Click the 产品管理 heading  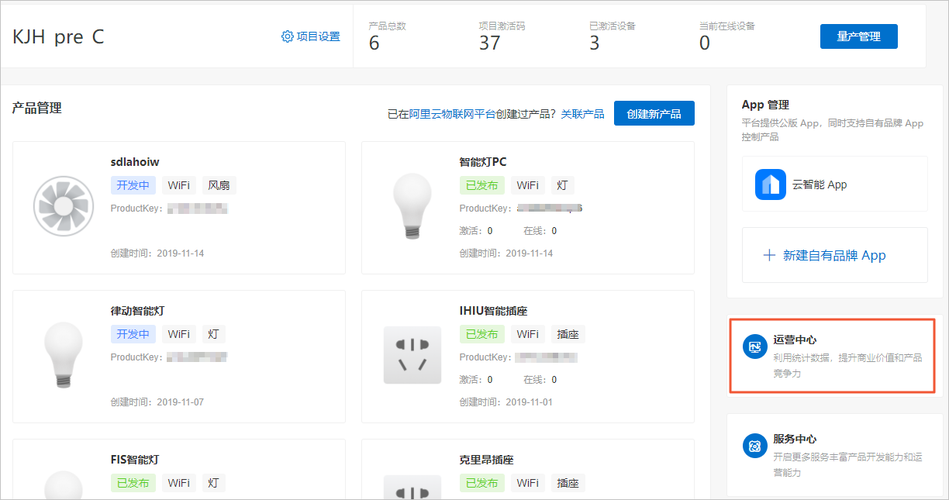click(x=37, y=108)
